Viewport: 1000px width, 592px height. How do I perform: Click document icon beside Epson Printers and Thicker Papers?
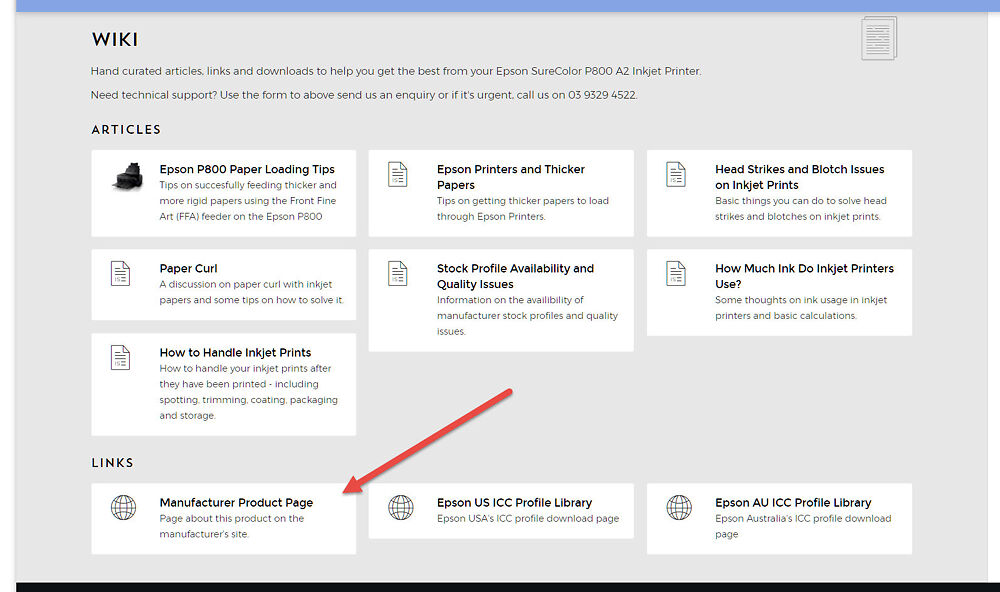(398, 174)
